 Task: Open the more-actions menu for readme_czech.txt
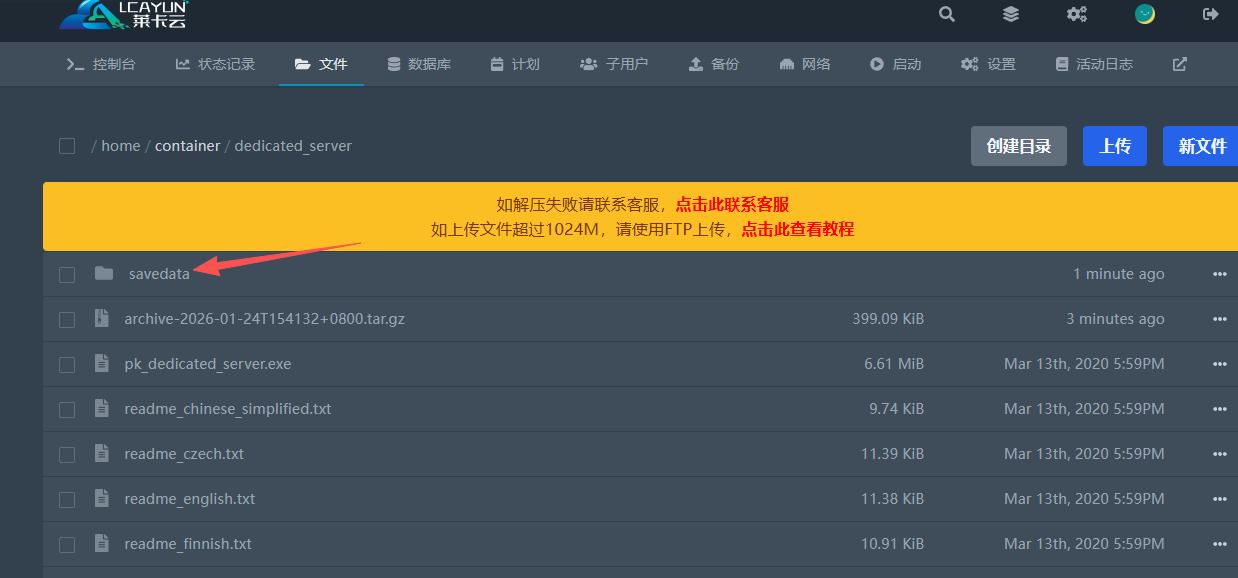(x=1219, y=454)
